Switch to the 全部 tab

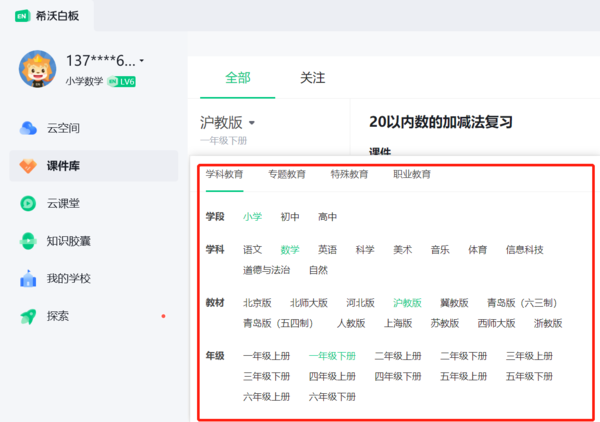[x=238, y=78]
